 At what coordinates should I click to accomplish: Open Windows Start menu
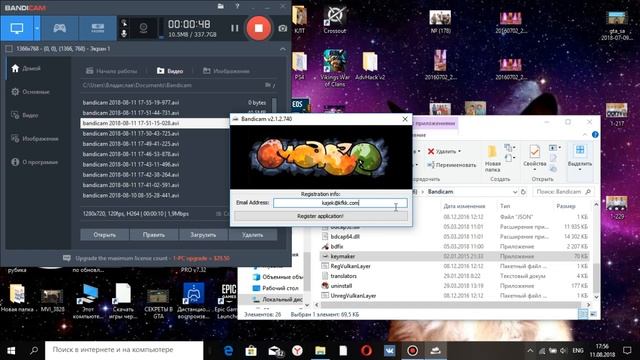[11, 350]
